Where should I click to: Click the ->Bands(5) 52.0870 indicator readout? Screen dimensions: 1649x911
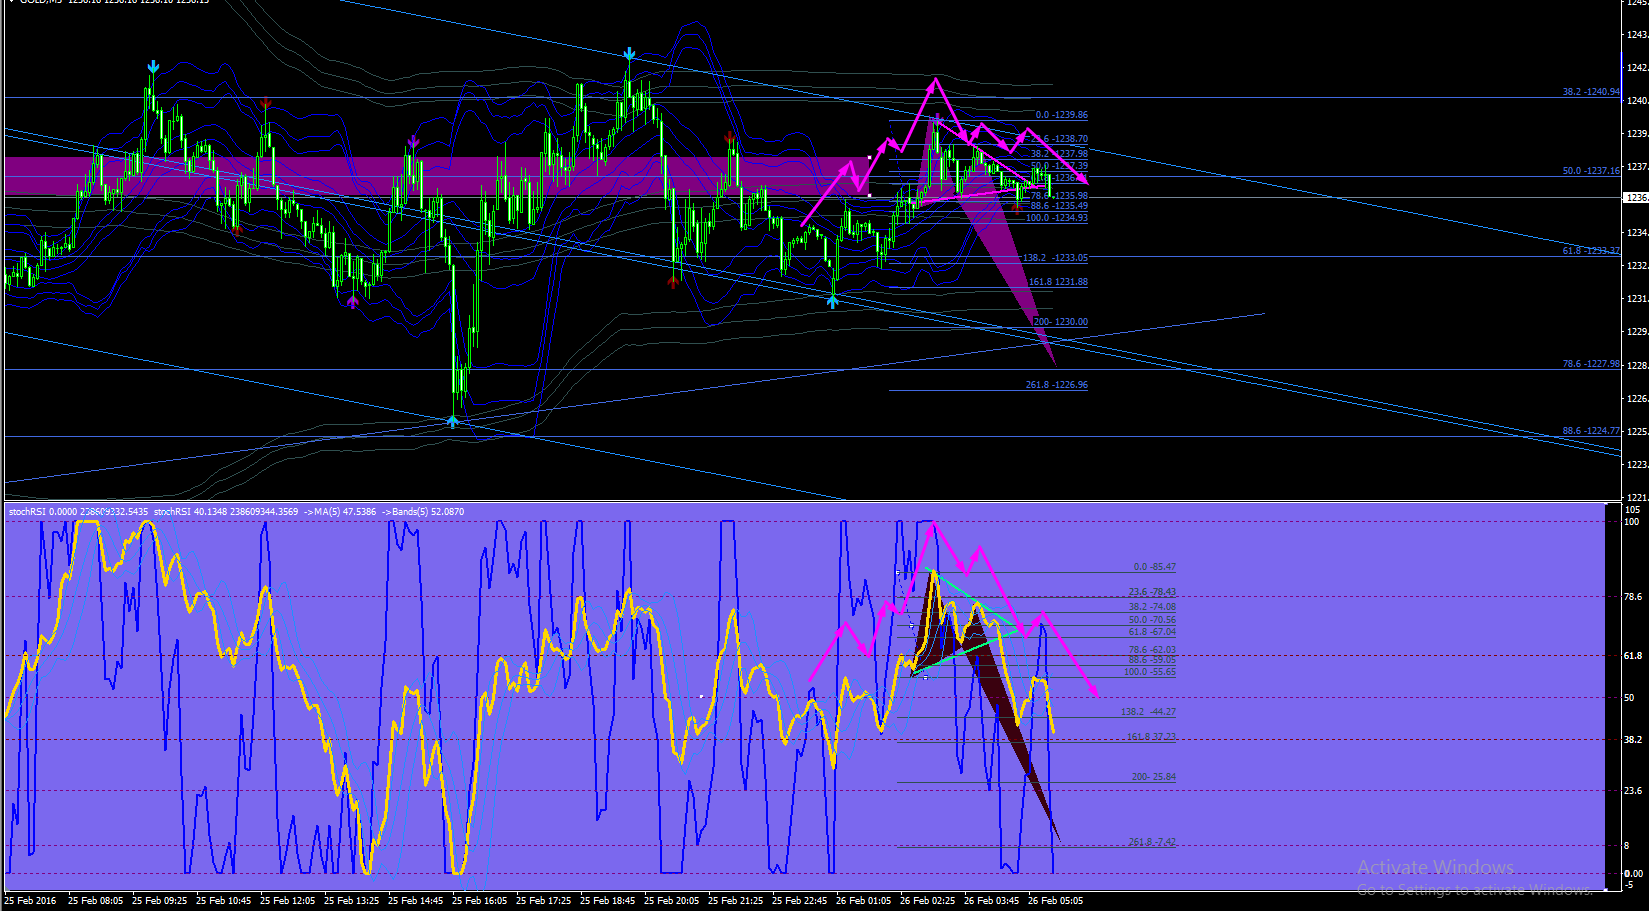[423, 512]
